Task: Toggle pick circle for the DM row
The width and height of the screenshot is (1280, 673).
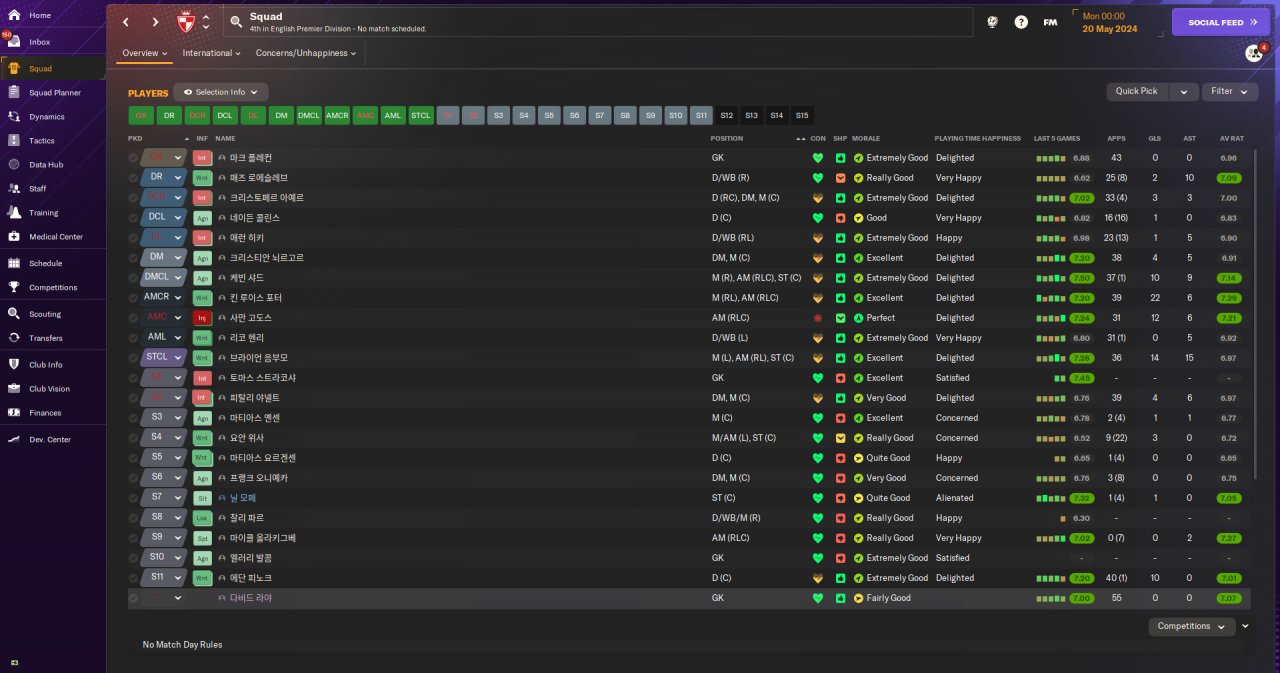Action: [x=133, y=258]
